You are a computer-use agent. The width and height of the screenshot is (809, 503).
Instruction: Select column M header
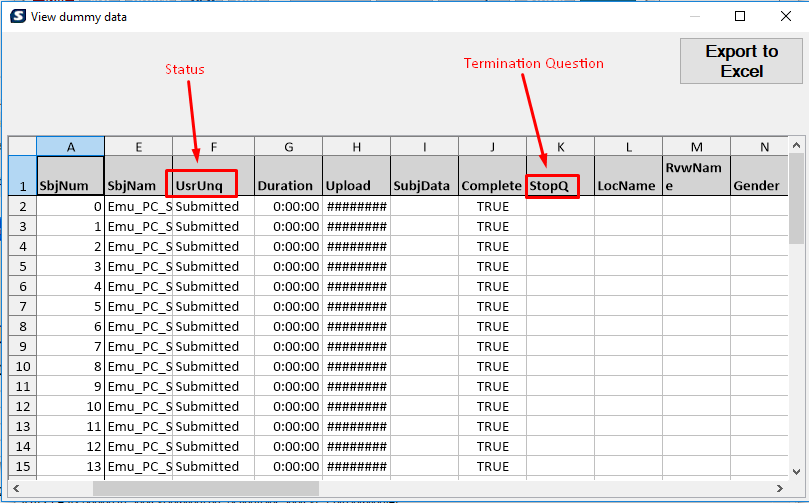tap(697, 147)
